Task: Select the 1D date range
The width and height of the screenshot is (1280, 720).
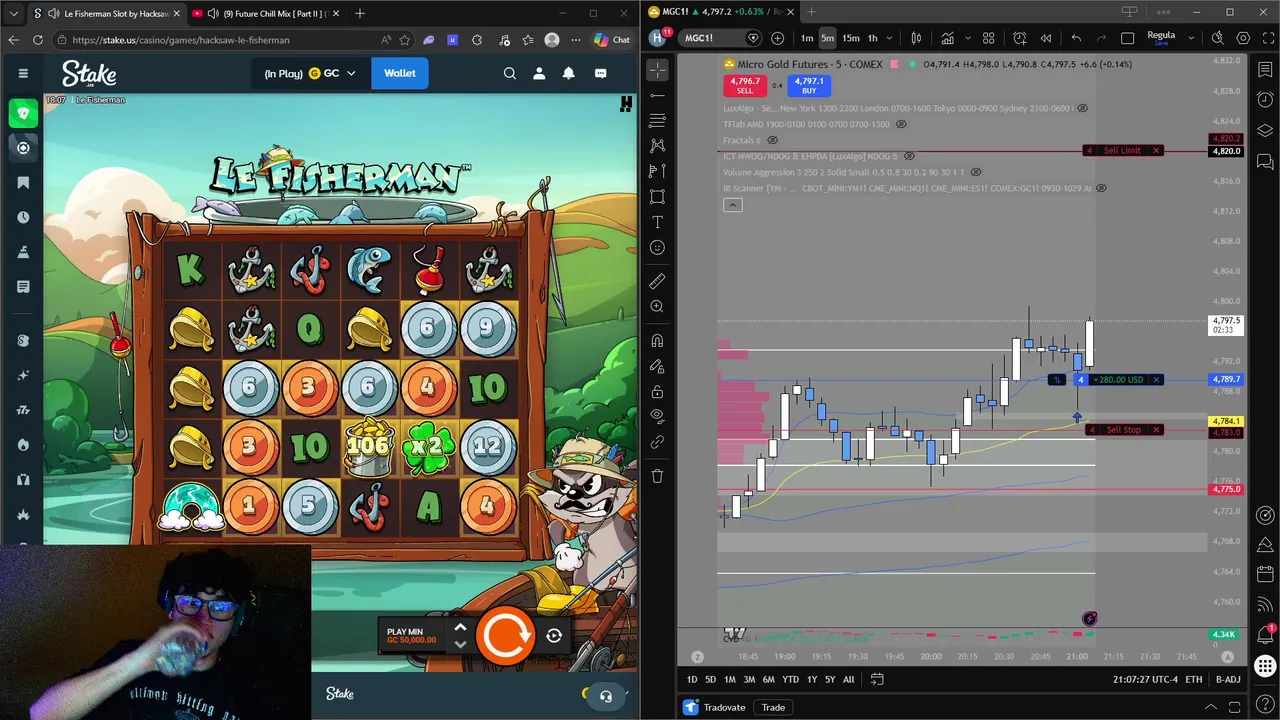Action: tap(692, 679)
